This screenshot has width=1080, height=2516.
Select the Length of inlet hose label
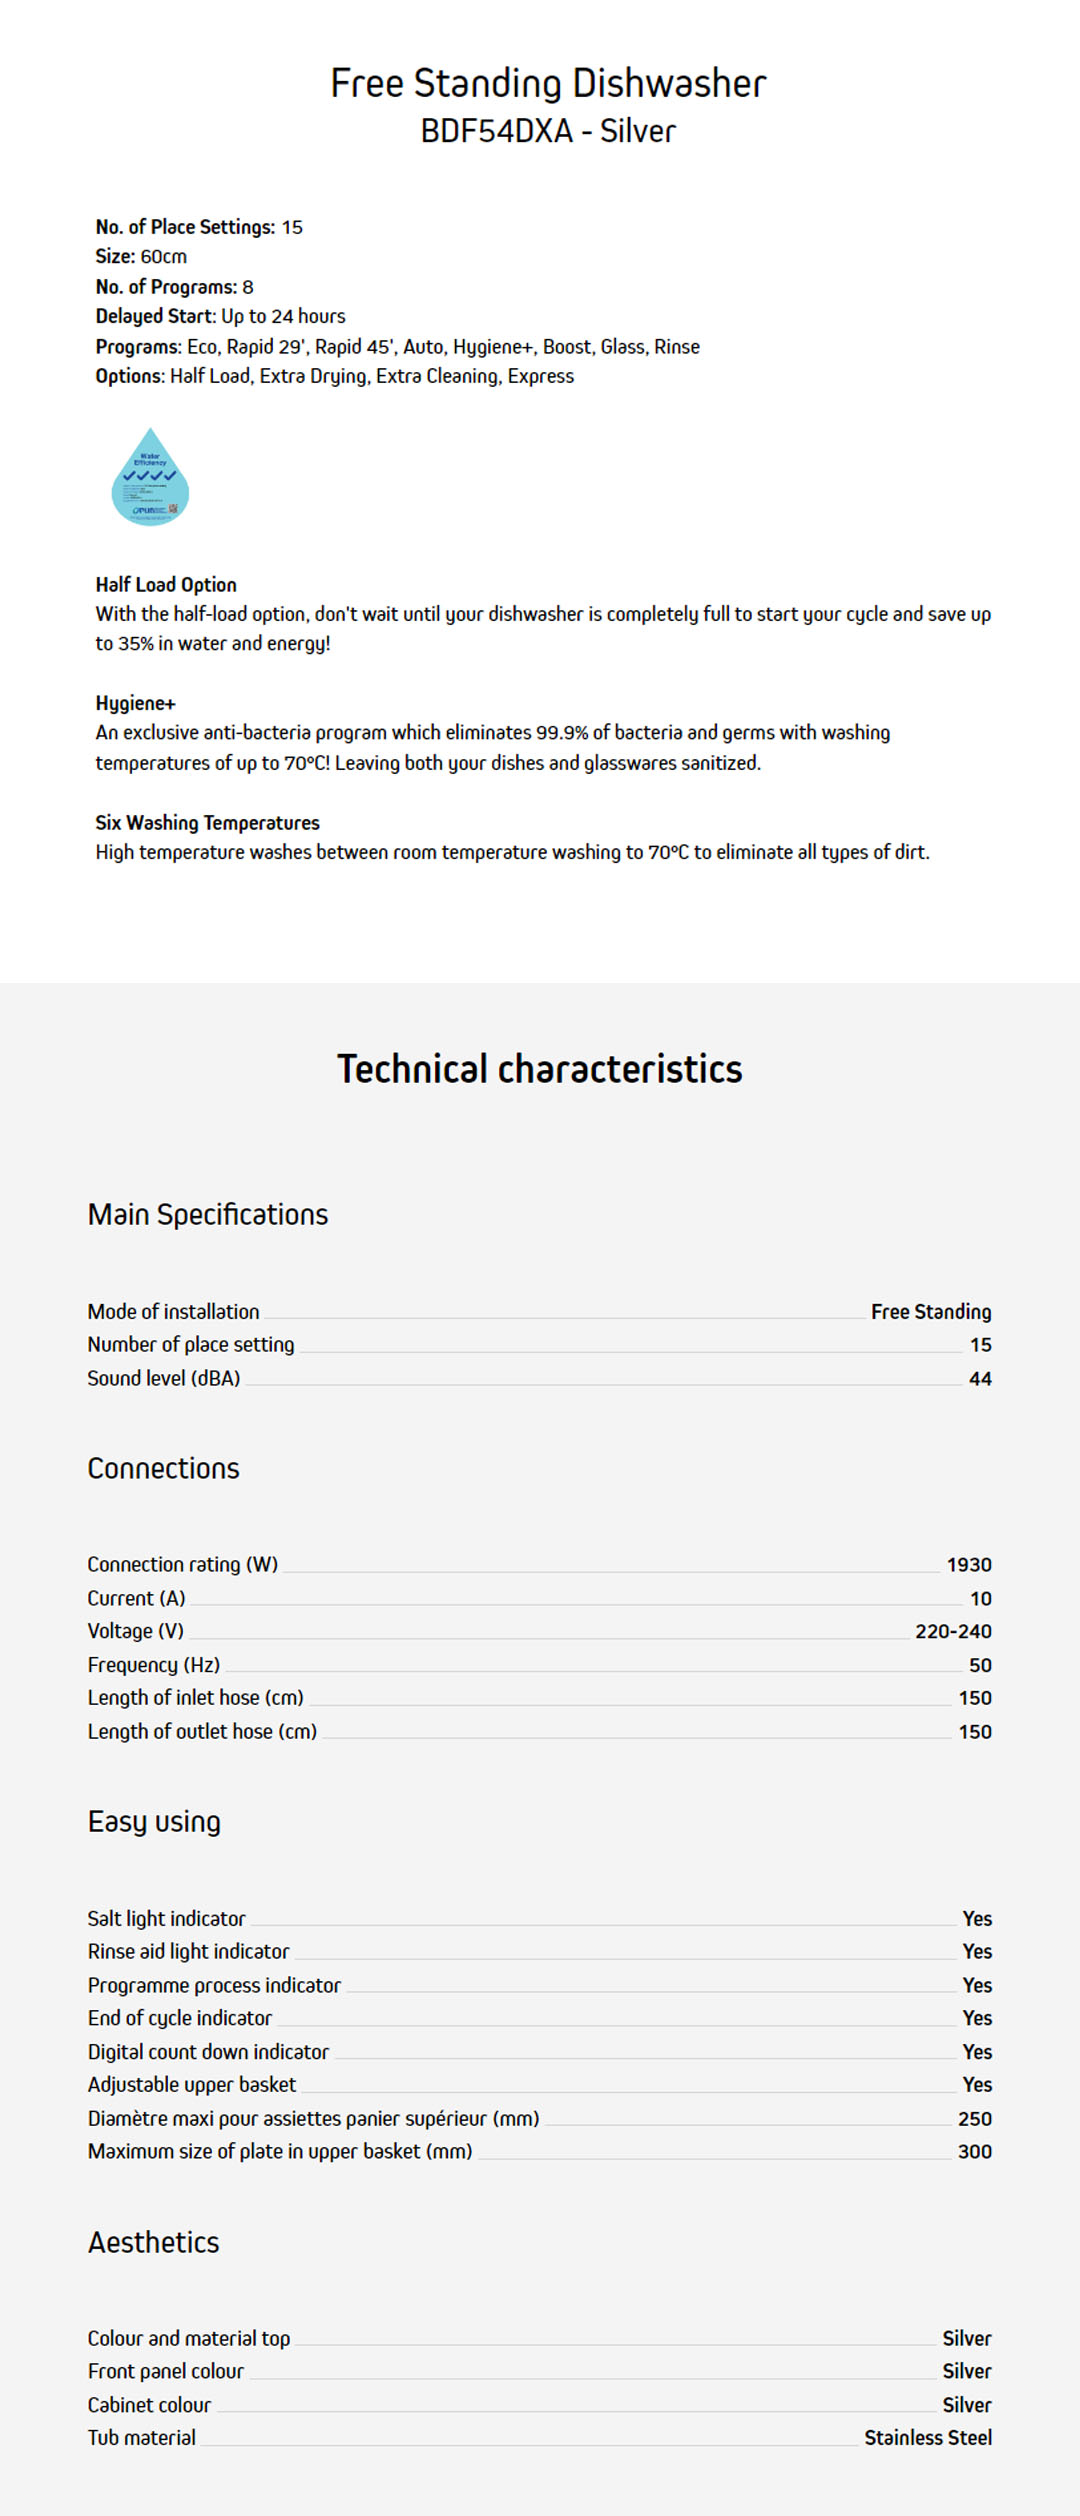tap(195, 1697)
